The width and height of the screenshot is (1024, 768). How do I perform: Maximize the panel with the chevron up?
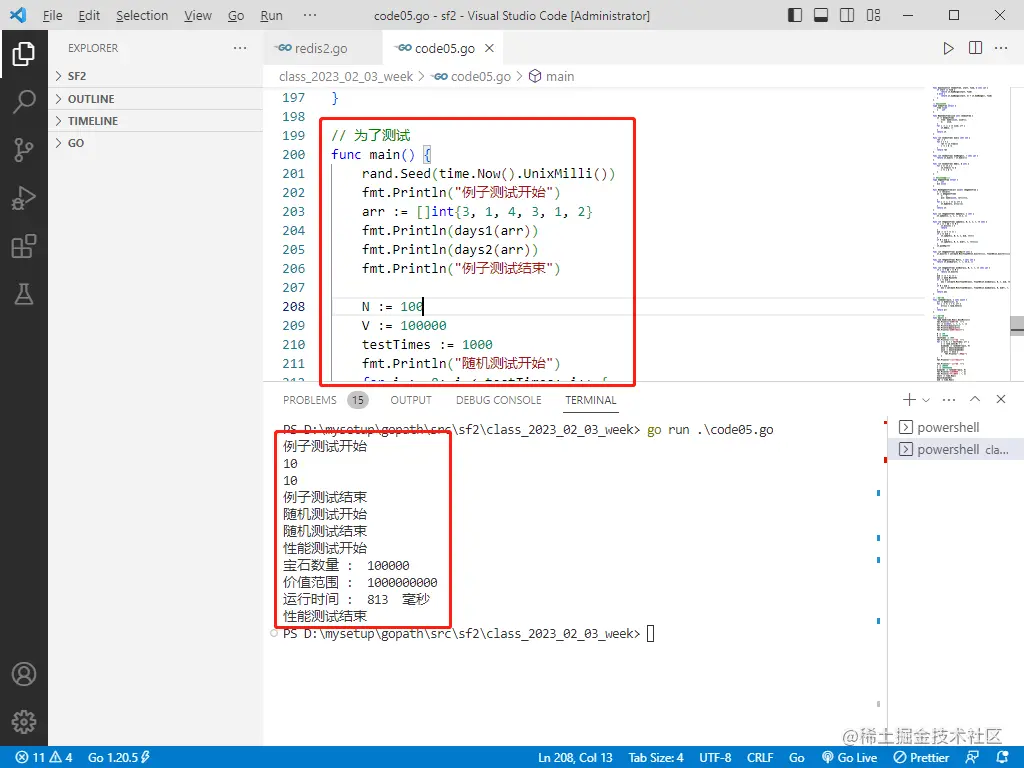pos(975,399)
